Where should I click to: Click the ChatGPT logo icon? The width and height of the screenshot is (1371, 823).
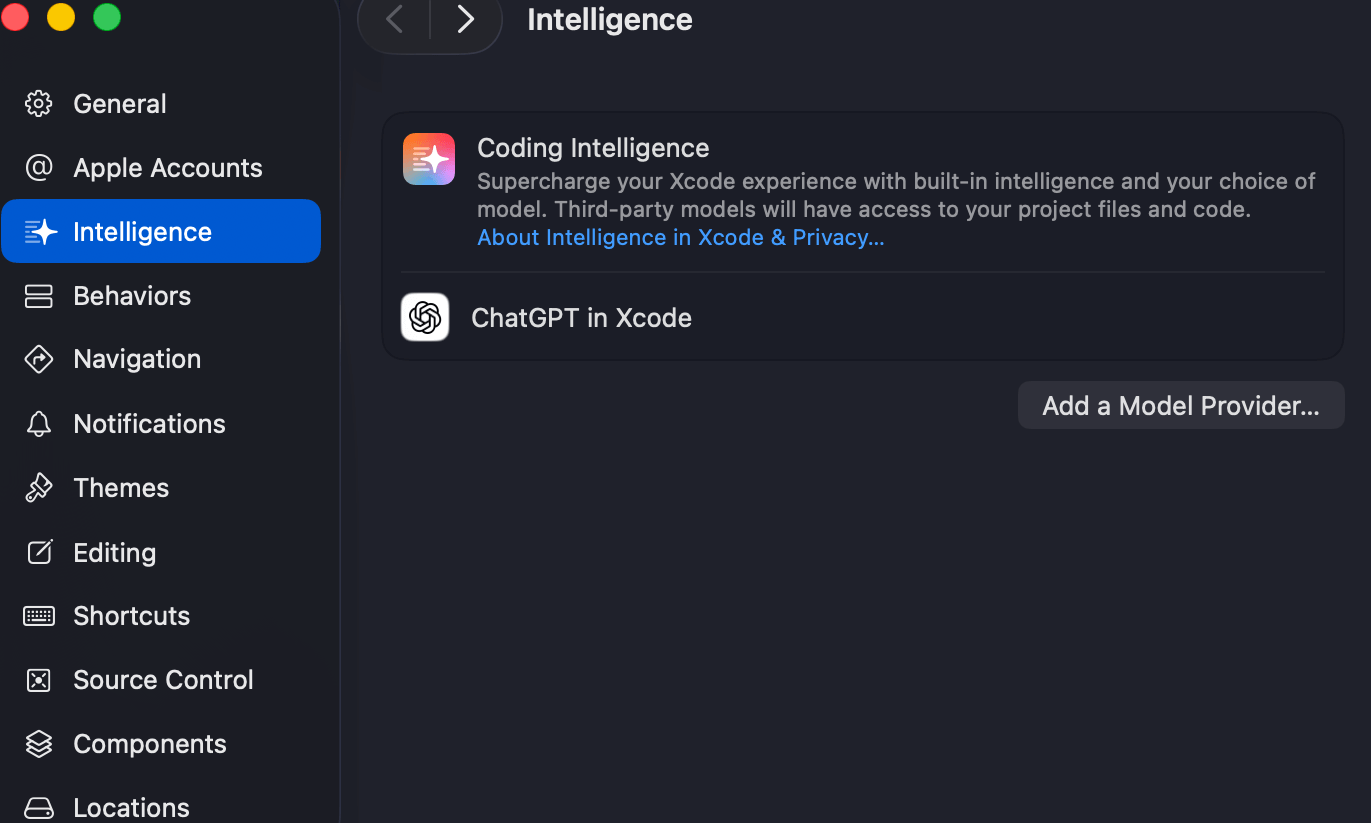click(x=425, y=318)
